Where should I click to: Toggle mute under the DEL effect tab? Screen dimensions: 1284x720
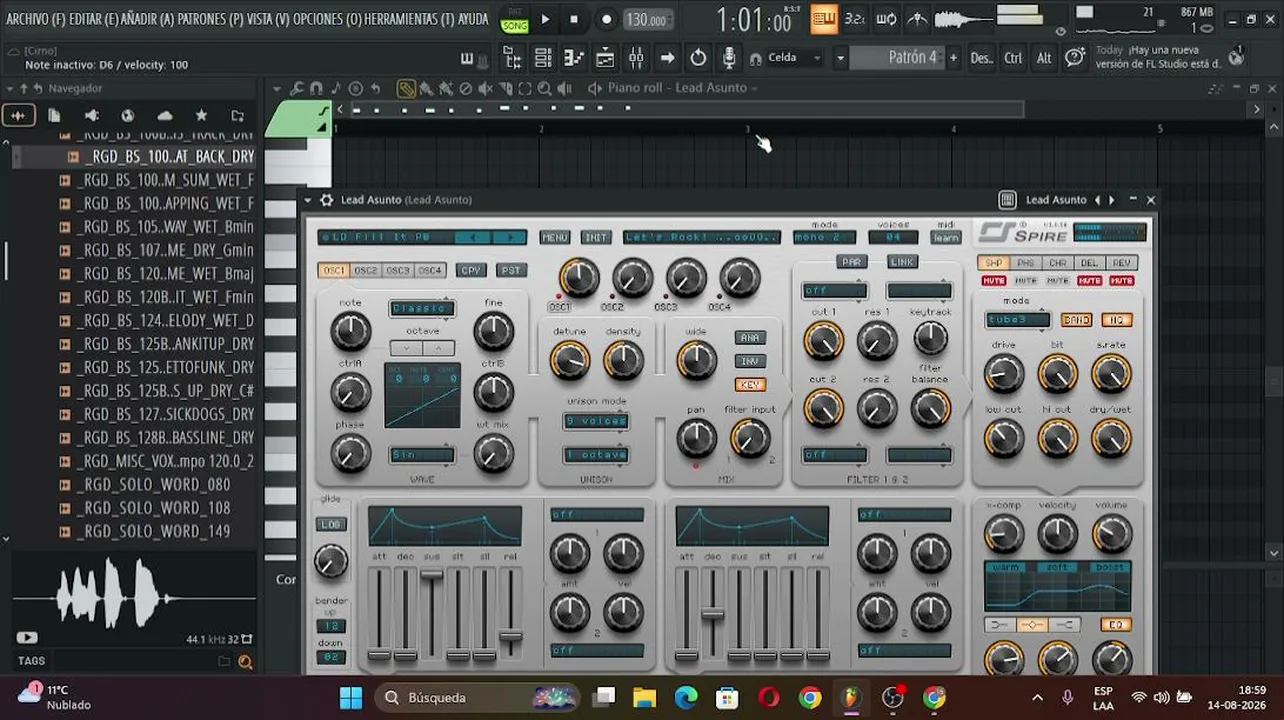click(1089, 281)
